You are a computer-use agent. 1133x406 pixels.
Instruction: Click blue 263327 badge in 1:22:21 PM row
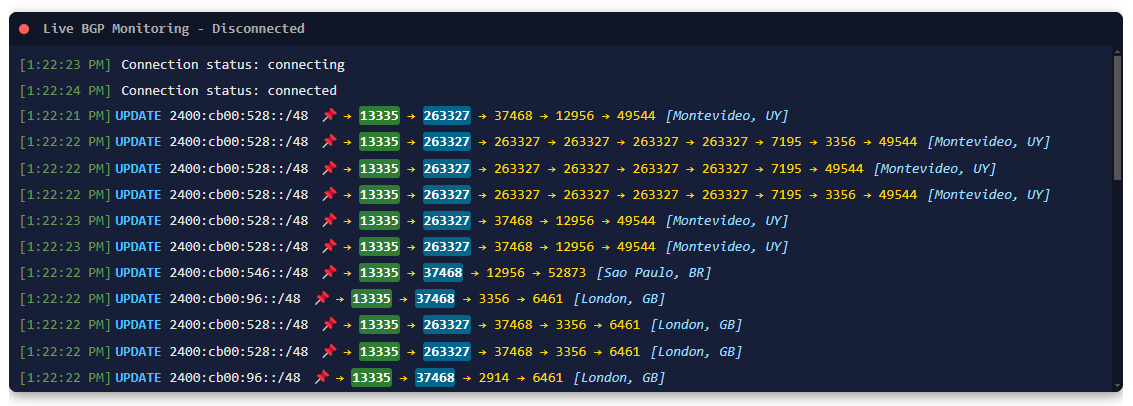click(x=447, y=116)
